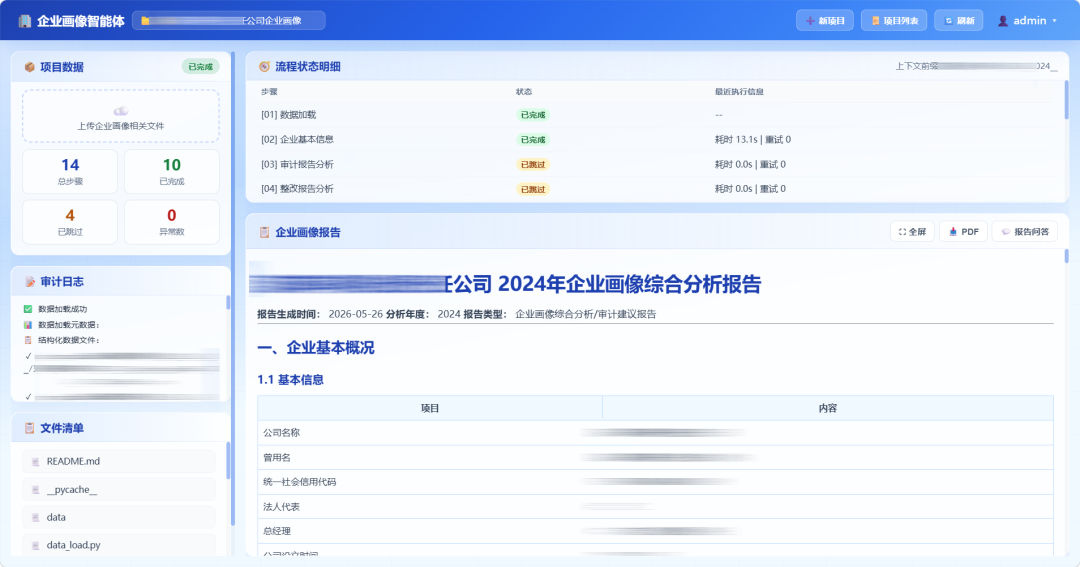Click the 已跳过 4 stat card

point(70,222)
